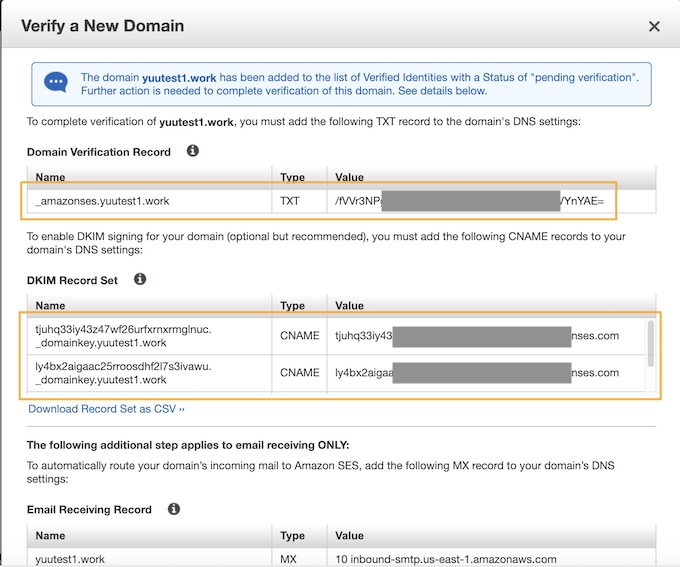Click the chat bubble icon in notice banner
Viewport: 680px width, 567px height.
point(56,82)
